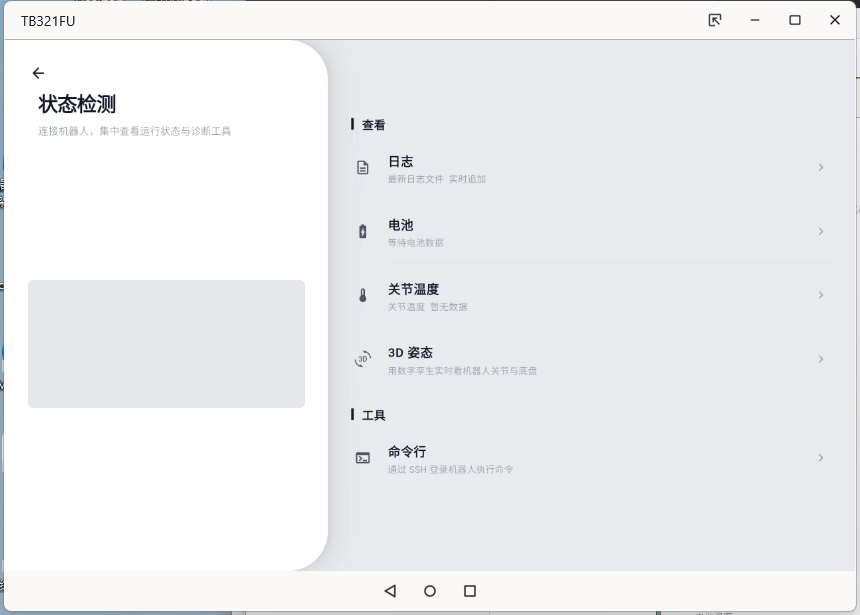The image size is (860, 615).
Task: Click the battery icon beside 电池
Action: click(363, 232)
